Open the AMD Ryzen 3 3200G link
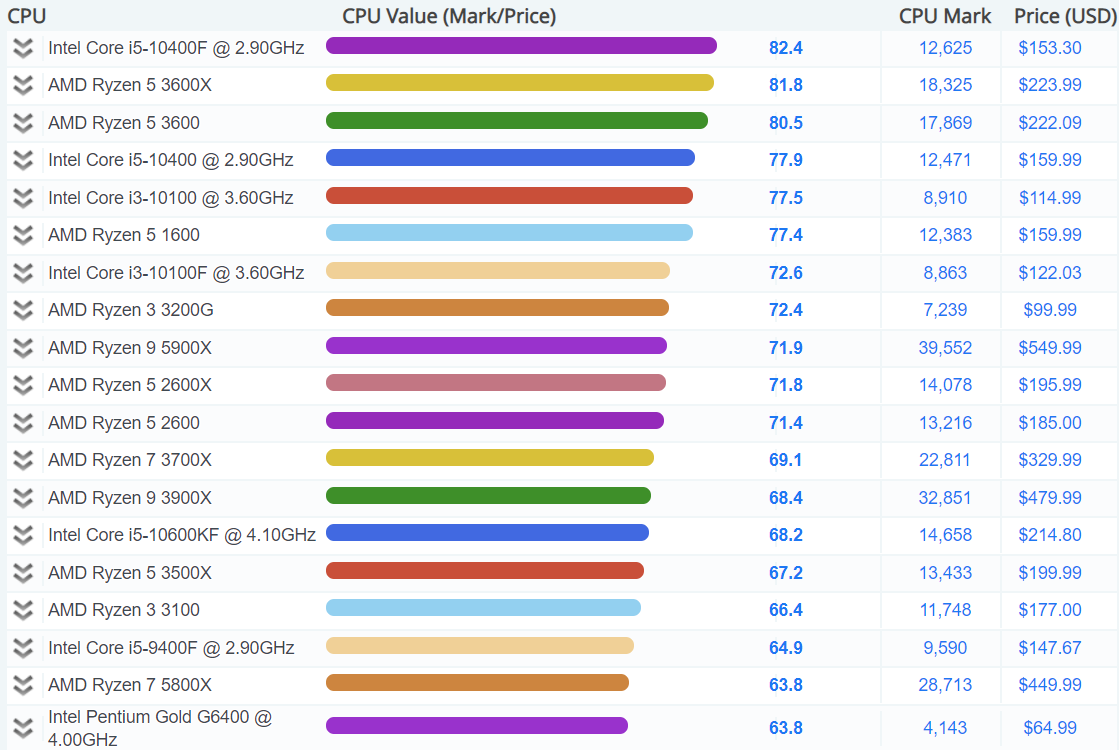1119x750 pixels. click(x=131, y=310)
